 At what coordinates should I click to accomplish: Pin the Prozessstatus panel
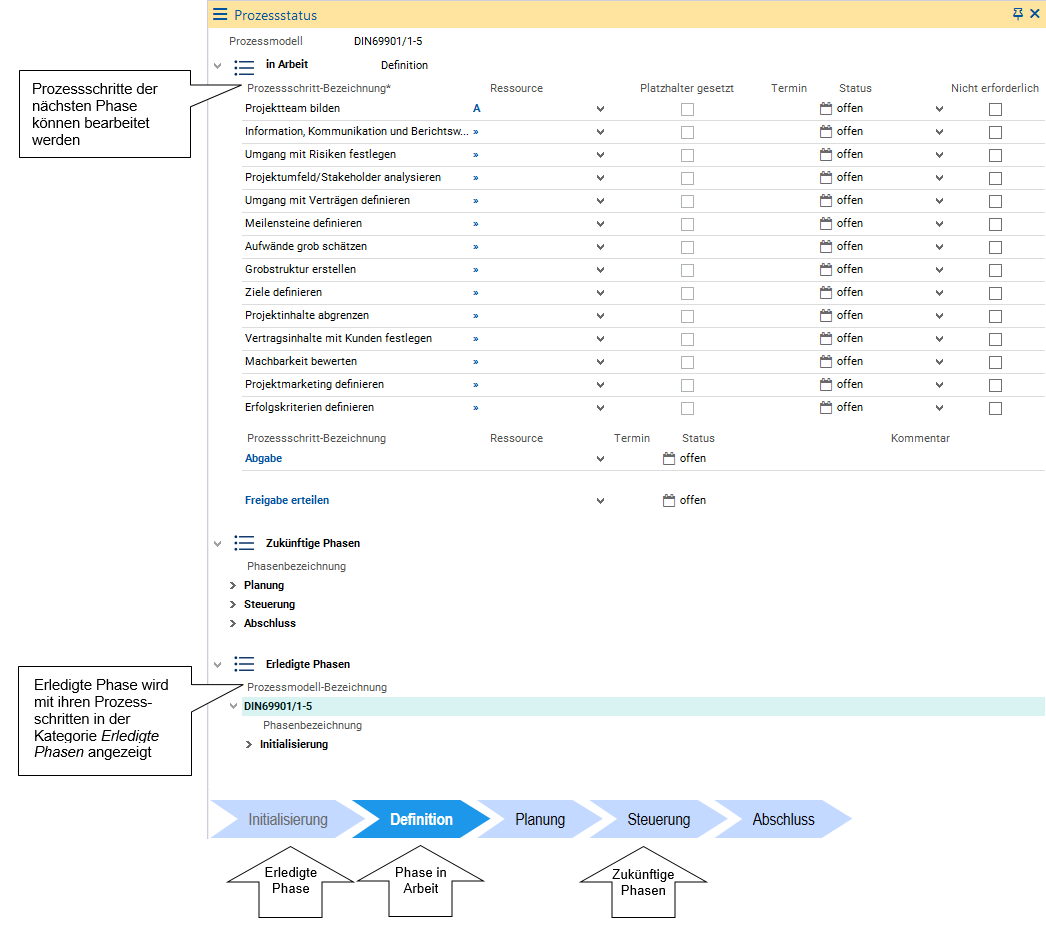[x=1017, y=13]
